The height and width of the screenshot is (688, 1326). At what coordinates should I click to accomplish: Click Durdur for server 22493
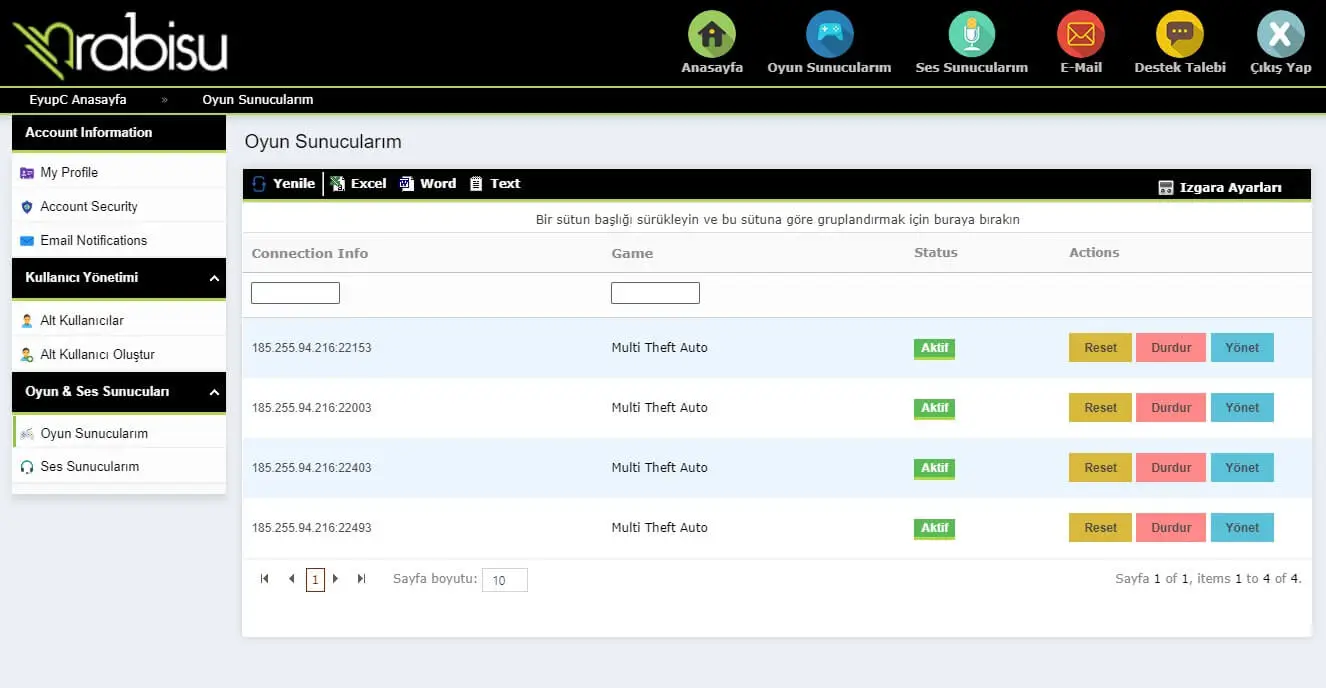click(x=1171, y=528)
